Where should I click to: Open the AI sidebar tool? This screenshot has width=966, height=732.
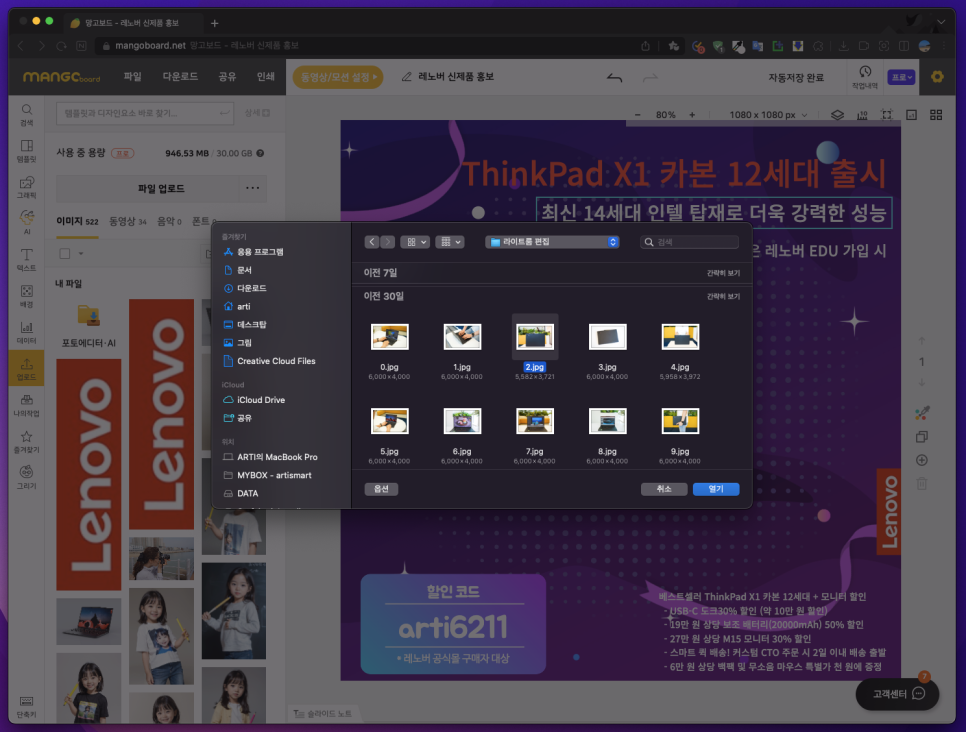[26, 223]
